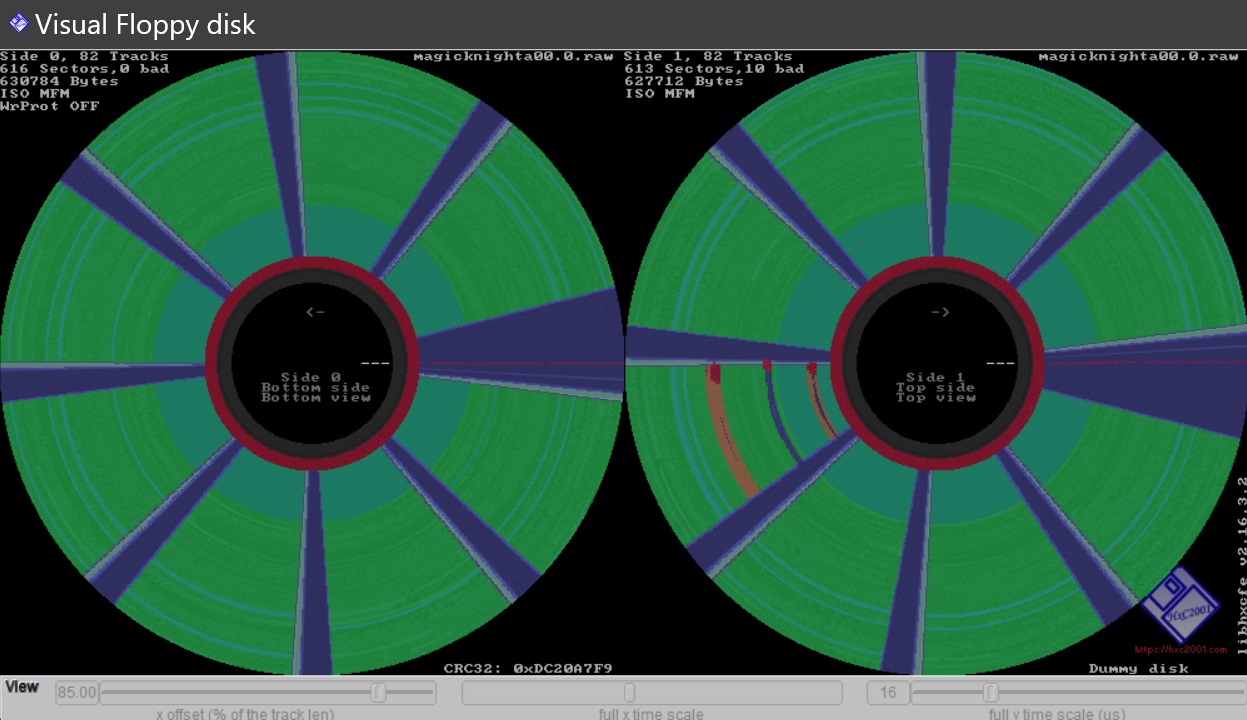The width and height of the screenshot is (1247, 720).
Task: Click the full x time scale slider handle
Action: 629,693
